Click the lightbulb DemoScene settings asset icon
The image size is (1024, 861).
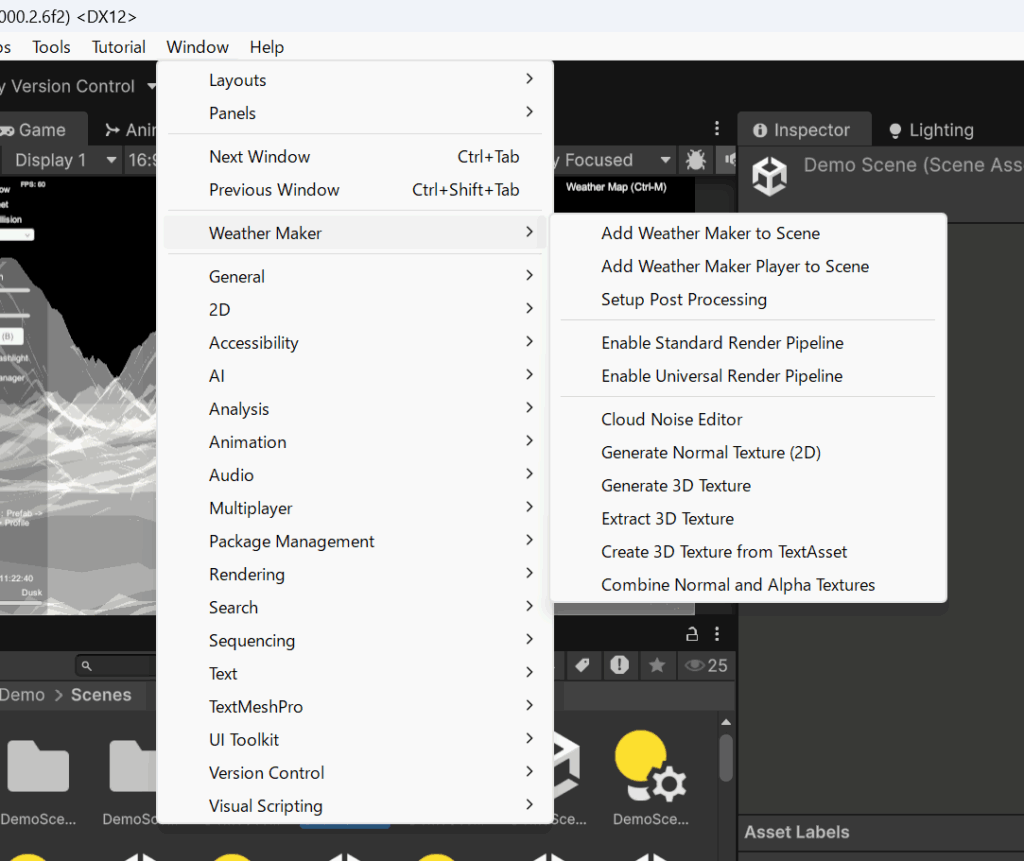click(x=649, y=767)
